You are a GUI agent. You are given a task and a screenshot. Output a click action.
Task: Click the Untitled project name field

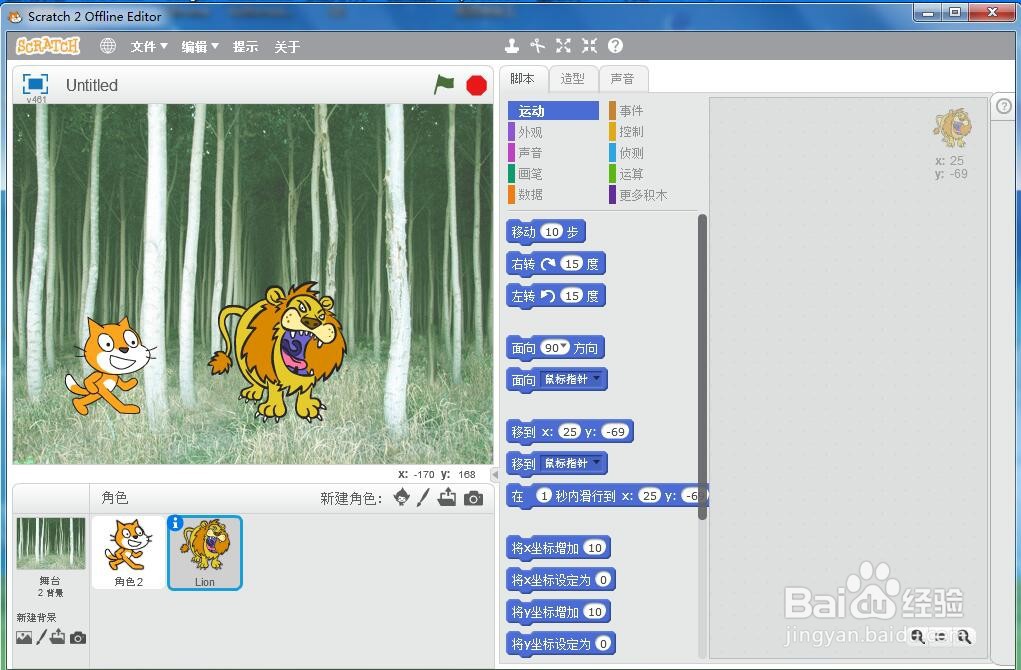point(92,85)
